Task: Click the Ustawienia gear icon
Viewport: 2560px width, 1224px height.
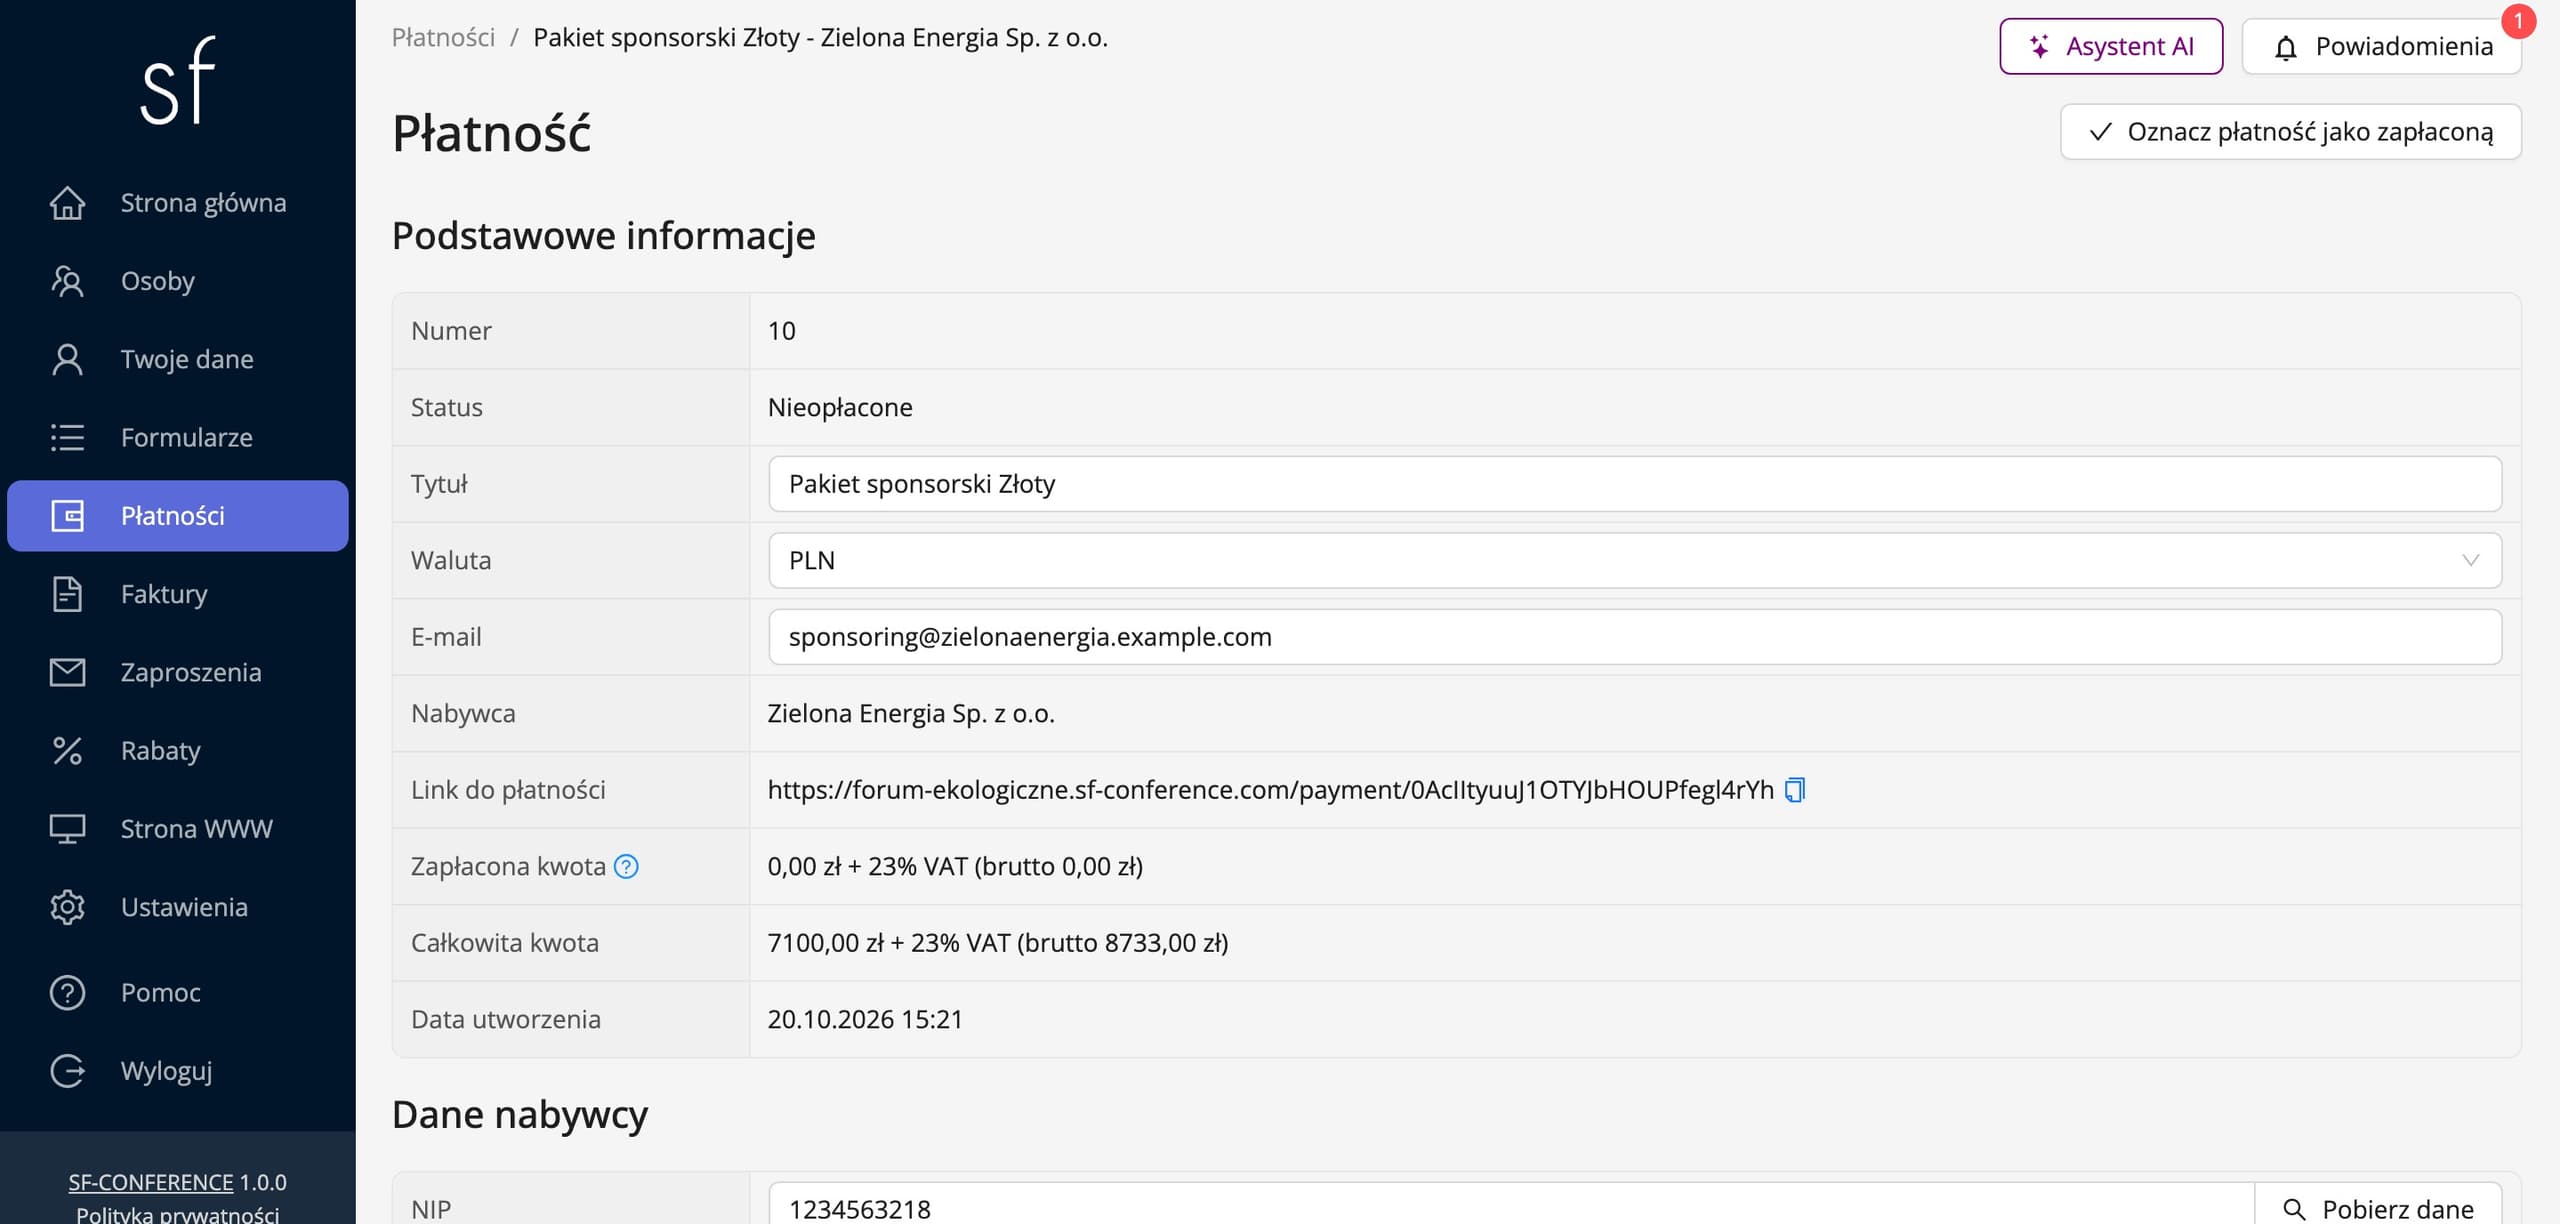Action: tap(67, 907)
